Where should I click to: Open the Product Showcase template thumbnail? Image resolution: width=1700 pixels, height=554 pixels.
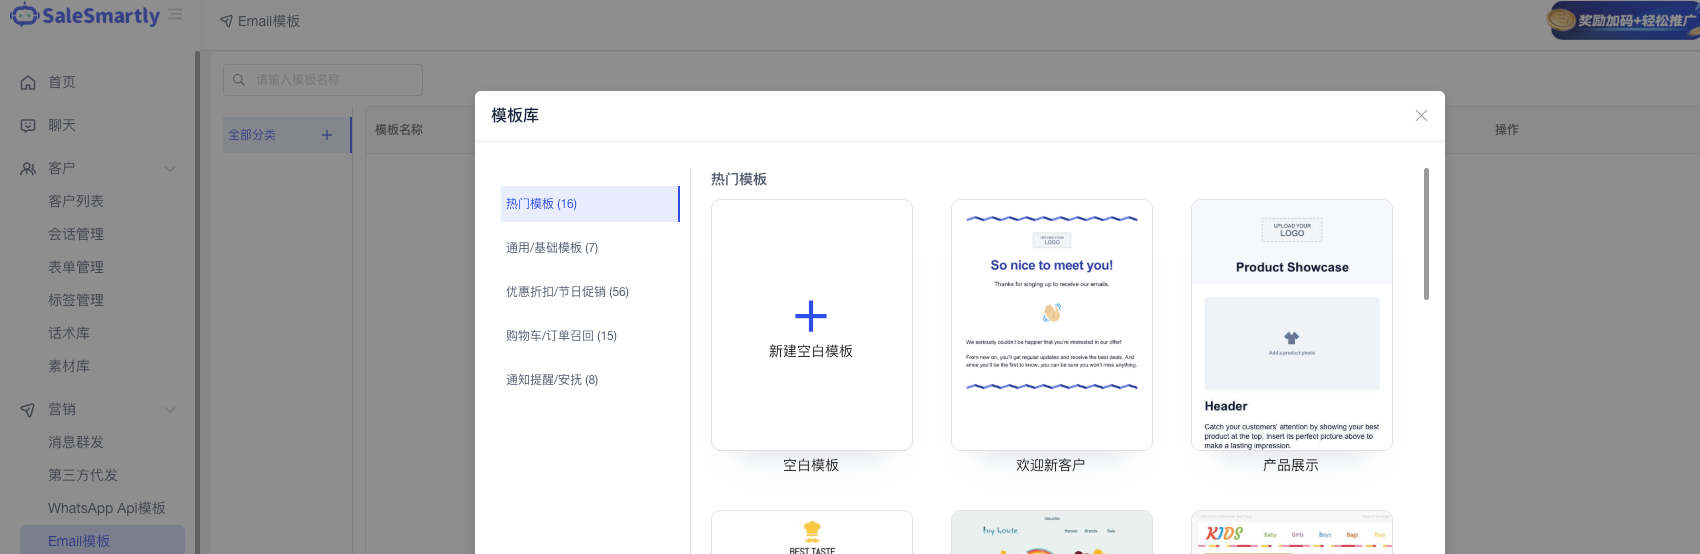point(1292,325)
